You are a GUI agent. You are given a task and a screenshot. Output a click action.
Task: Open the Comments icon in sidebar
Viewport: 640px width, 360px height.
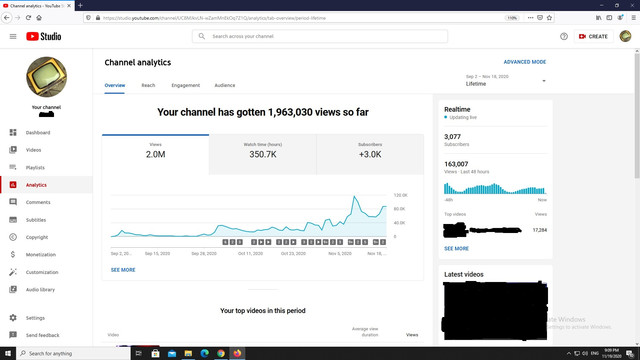13,202
